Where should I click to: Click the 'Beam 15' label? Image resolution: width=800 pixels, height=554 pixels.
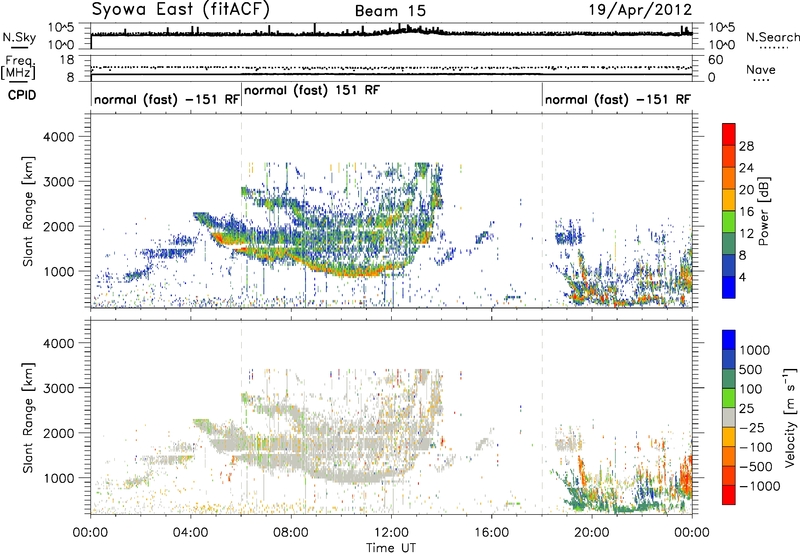pos(390,11)
